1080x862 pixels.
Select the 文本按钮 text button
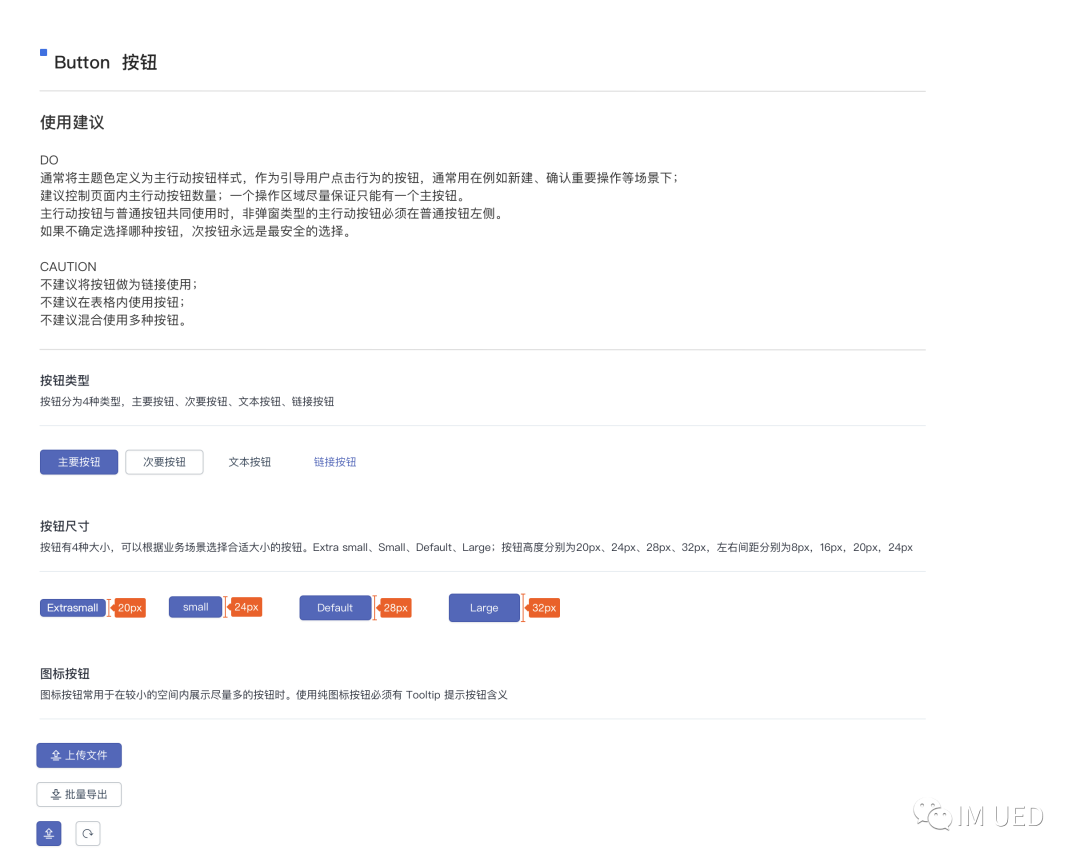249,462
